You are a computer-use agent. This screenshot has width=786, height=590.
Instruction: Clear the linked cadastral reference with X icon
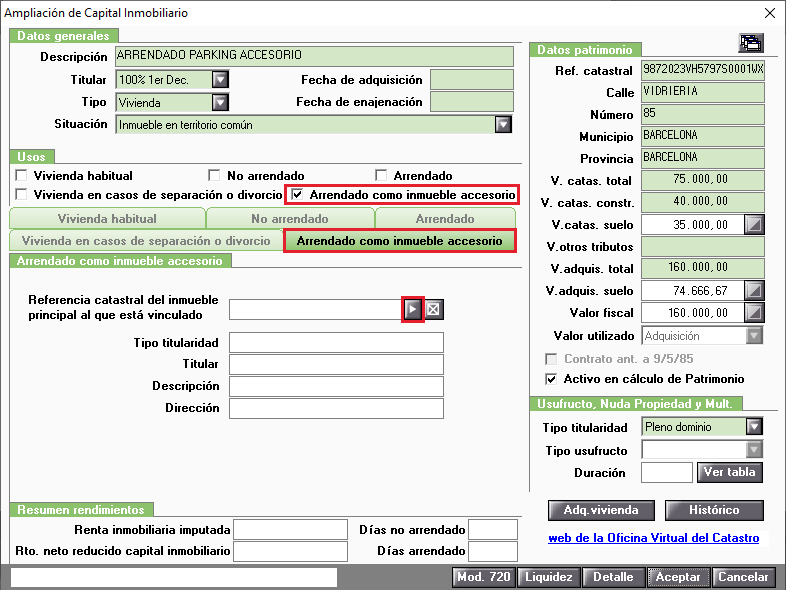pyautogui.click(x=434, y=309)
